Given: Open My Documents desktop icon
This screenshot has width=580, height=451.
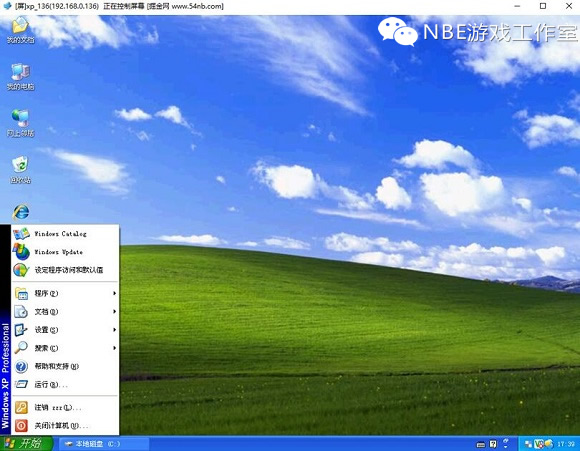Looking at the screenshot, I should click(20, 30).
